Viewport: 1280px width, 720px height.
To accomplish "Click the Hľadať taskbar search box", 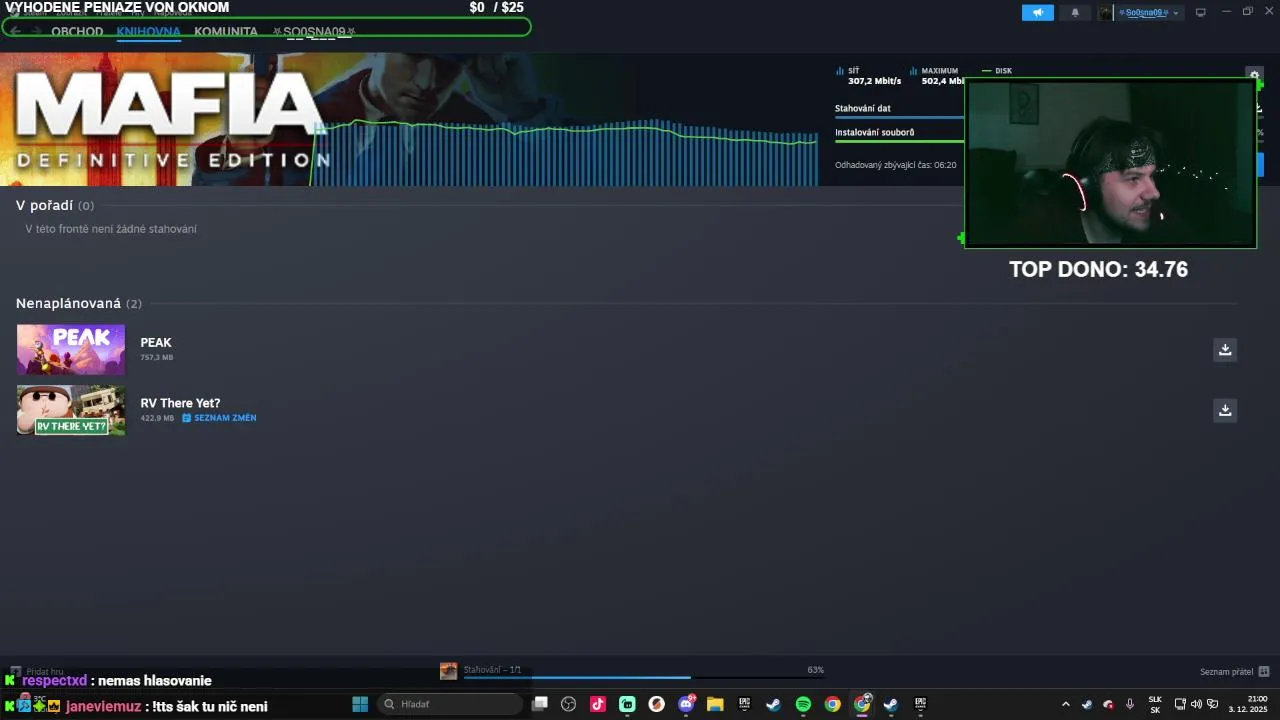I will tap(450, 704).
